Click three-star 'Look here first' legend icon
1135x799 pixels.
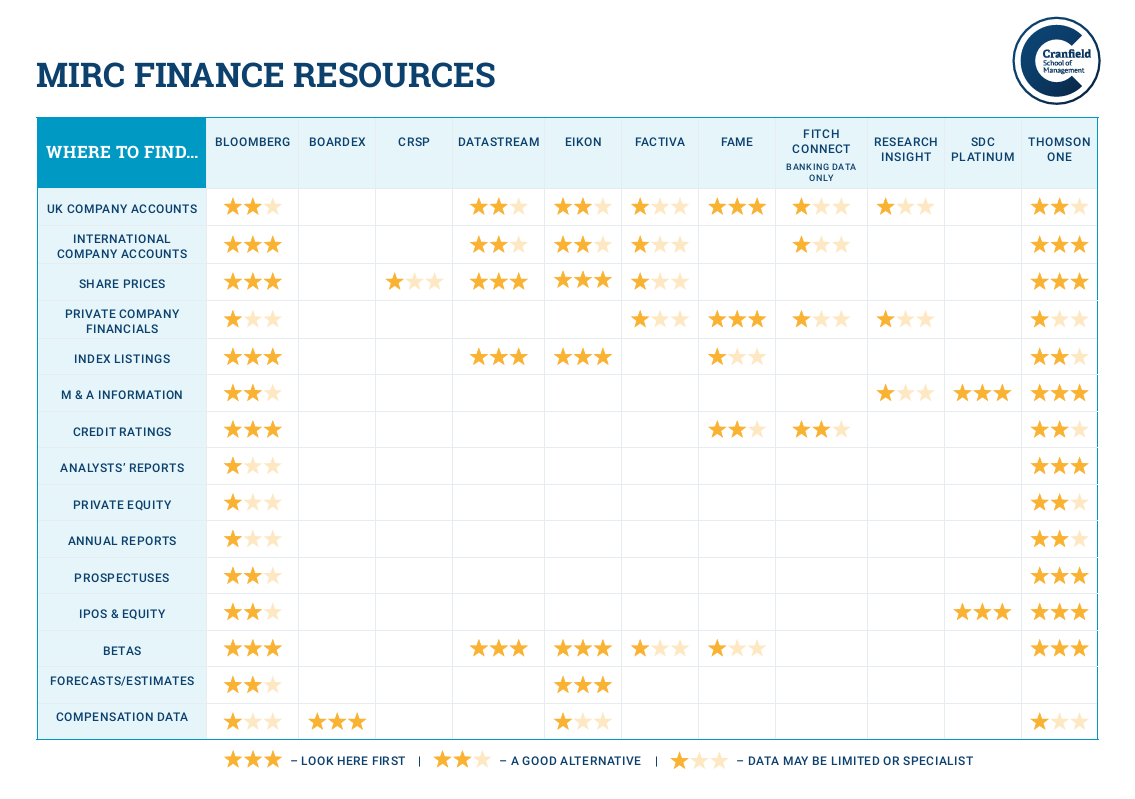coord(253,761)
